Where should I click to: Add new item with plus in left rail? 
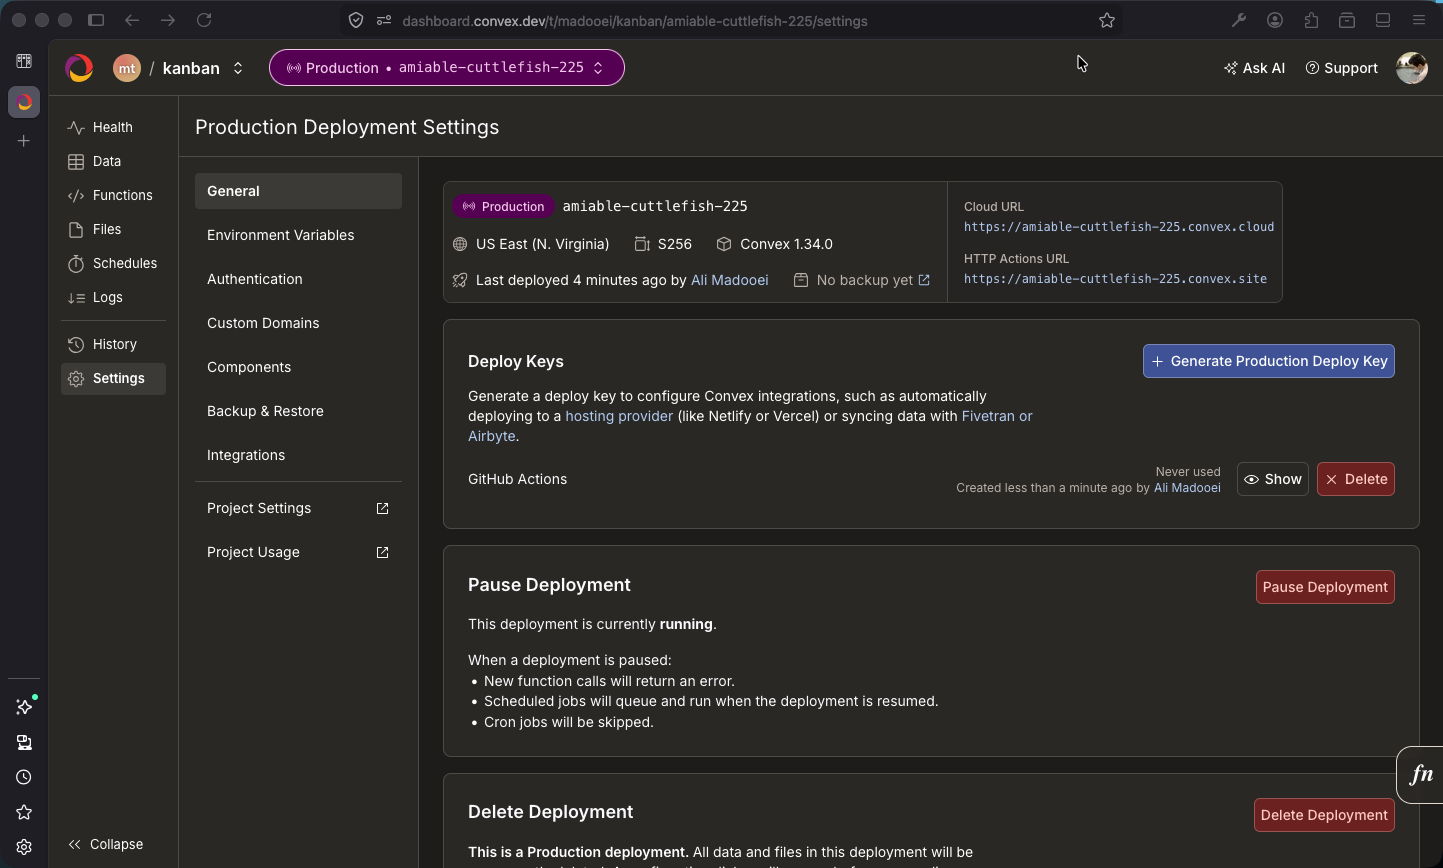[24, 141]
